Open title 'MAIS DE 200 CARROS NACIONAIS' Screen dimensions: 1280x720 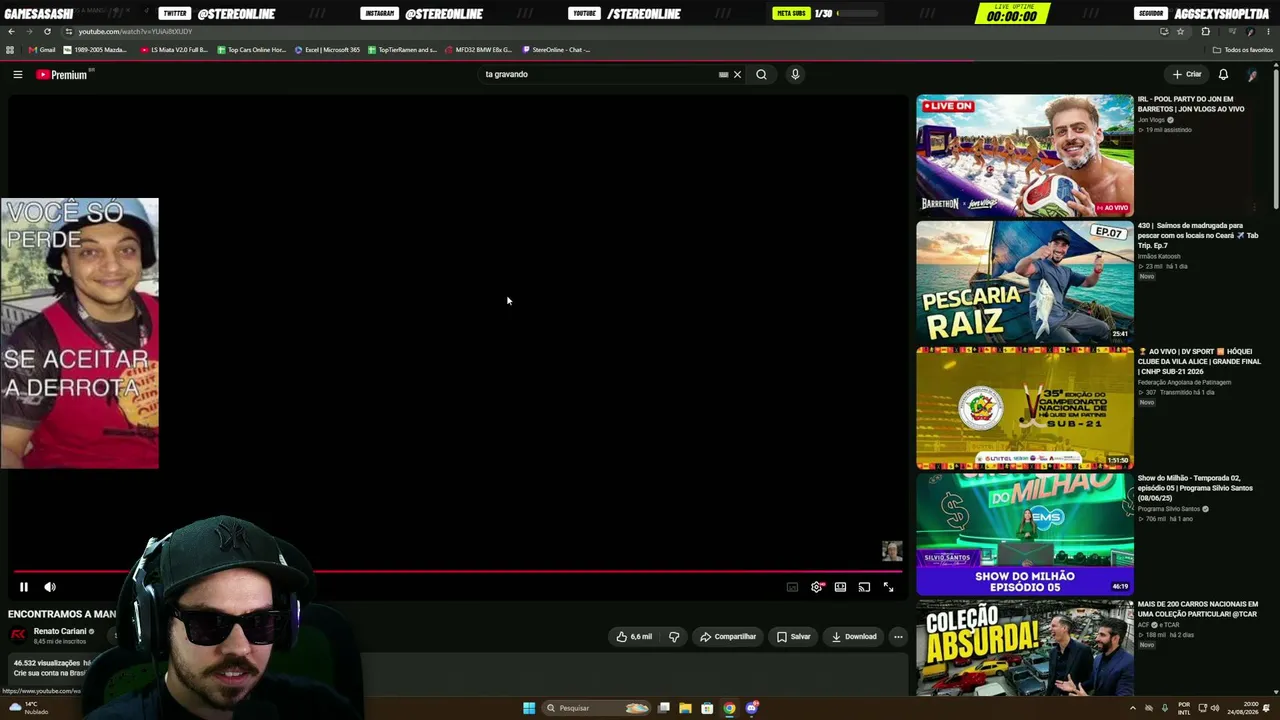(1198, 609)
